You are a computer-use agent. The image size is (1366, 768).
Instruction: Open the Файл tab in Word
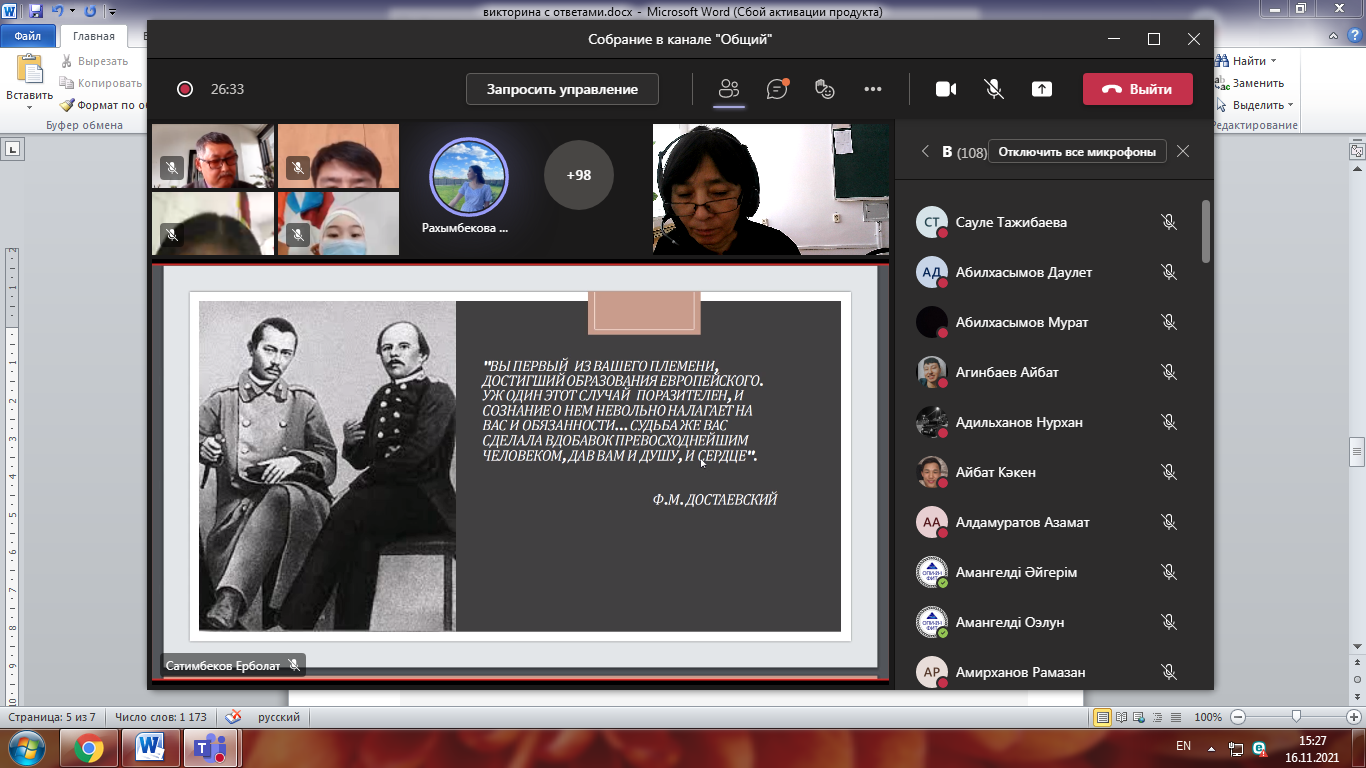28,36
